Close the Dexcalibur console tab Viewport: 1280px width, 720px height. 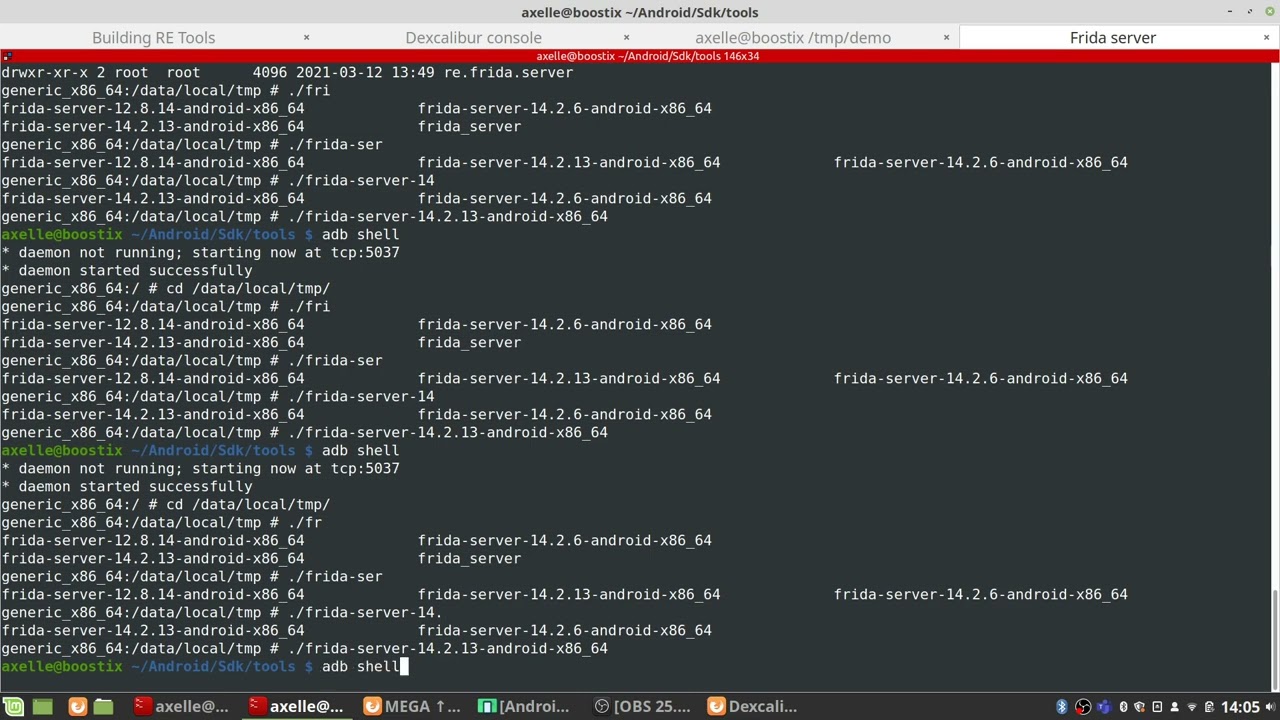626,37
